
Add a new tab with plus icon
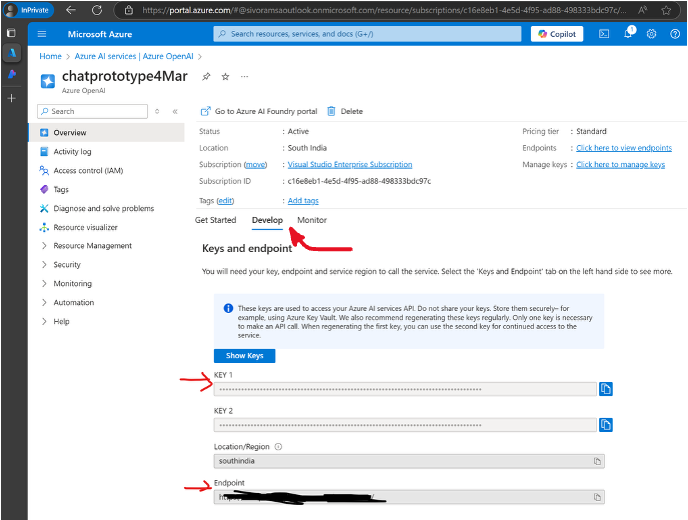tap(12, 98)
